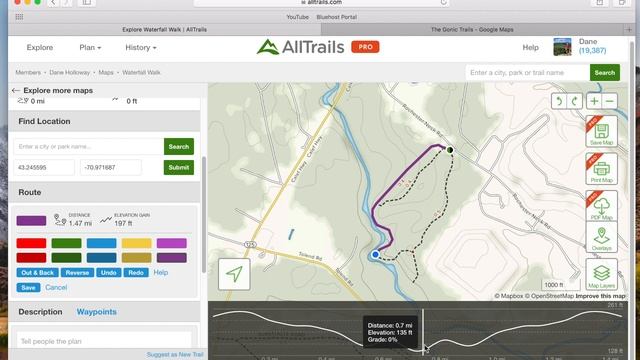Submit the coordinates

point(179,167)
